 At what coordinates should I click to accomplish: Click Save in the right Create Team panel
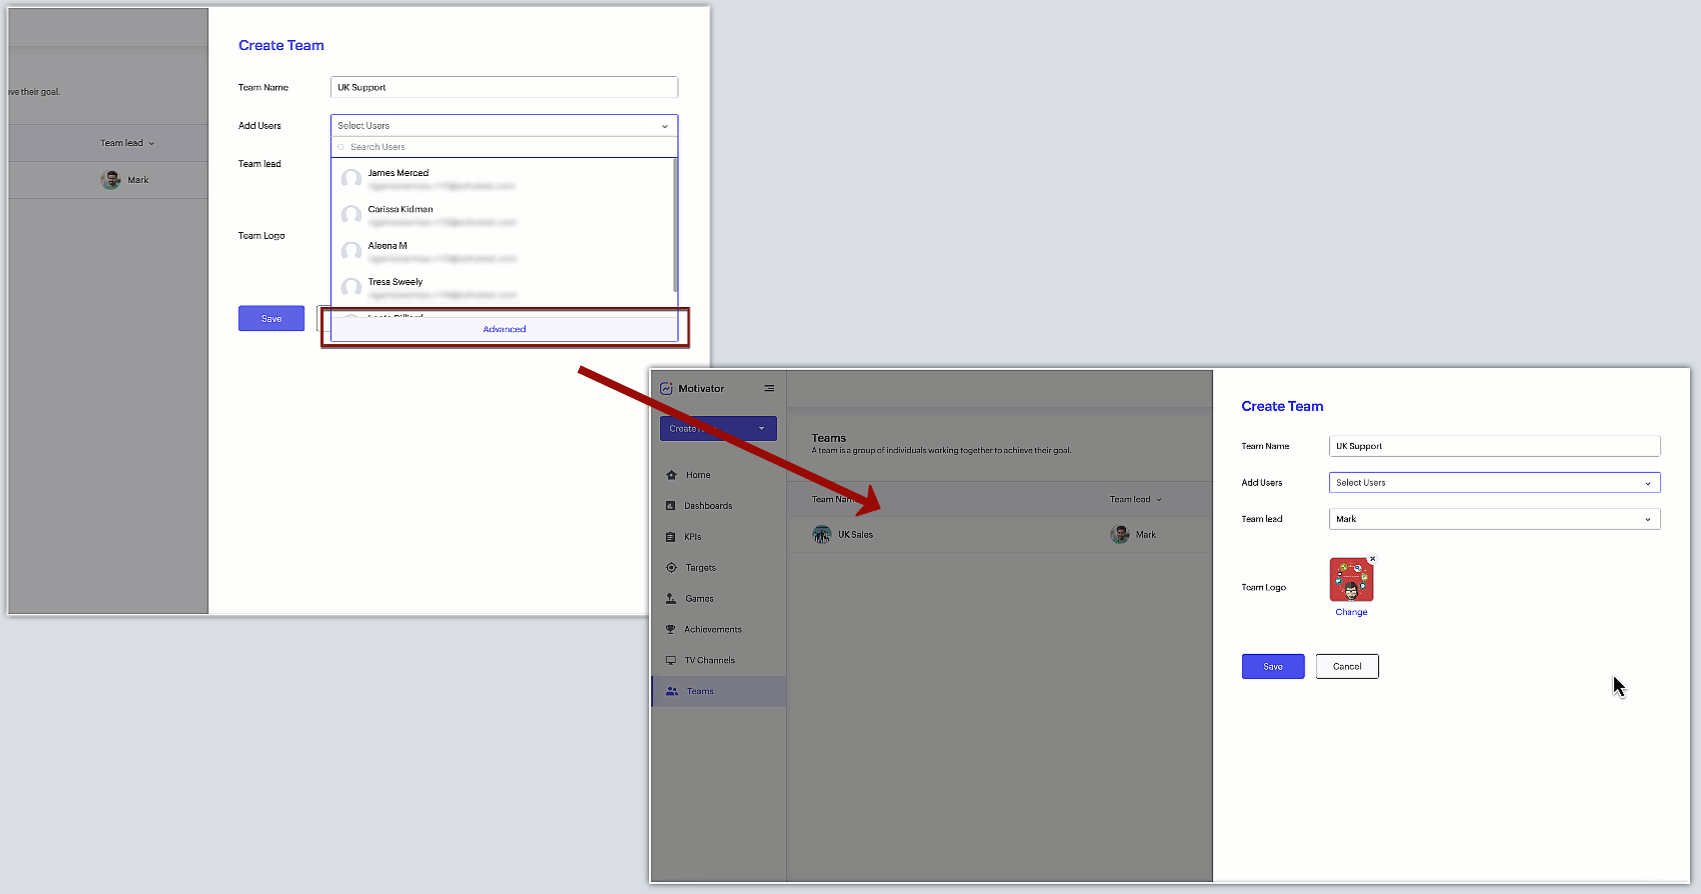1272,667
